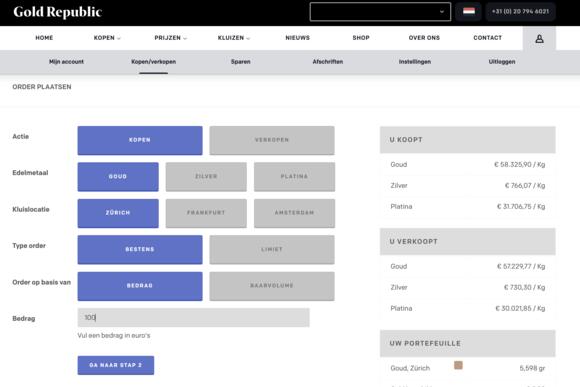The width and height of the screenshot is (580, 387).
Task: Expand the Kluizen menu
Action: click(234, 38)
